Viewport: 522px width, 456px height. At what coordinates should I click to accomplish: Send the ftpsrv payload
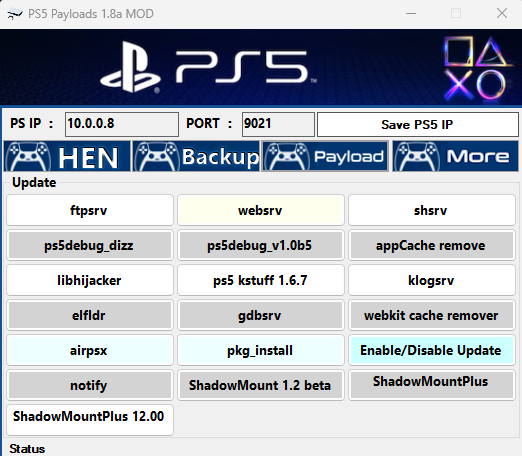point(90,210)
